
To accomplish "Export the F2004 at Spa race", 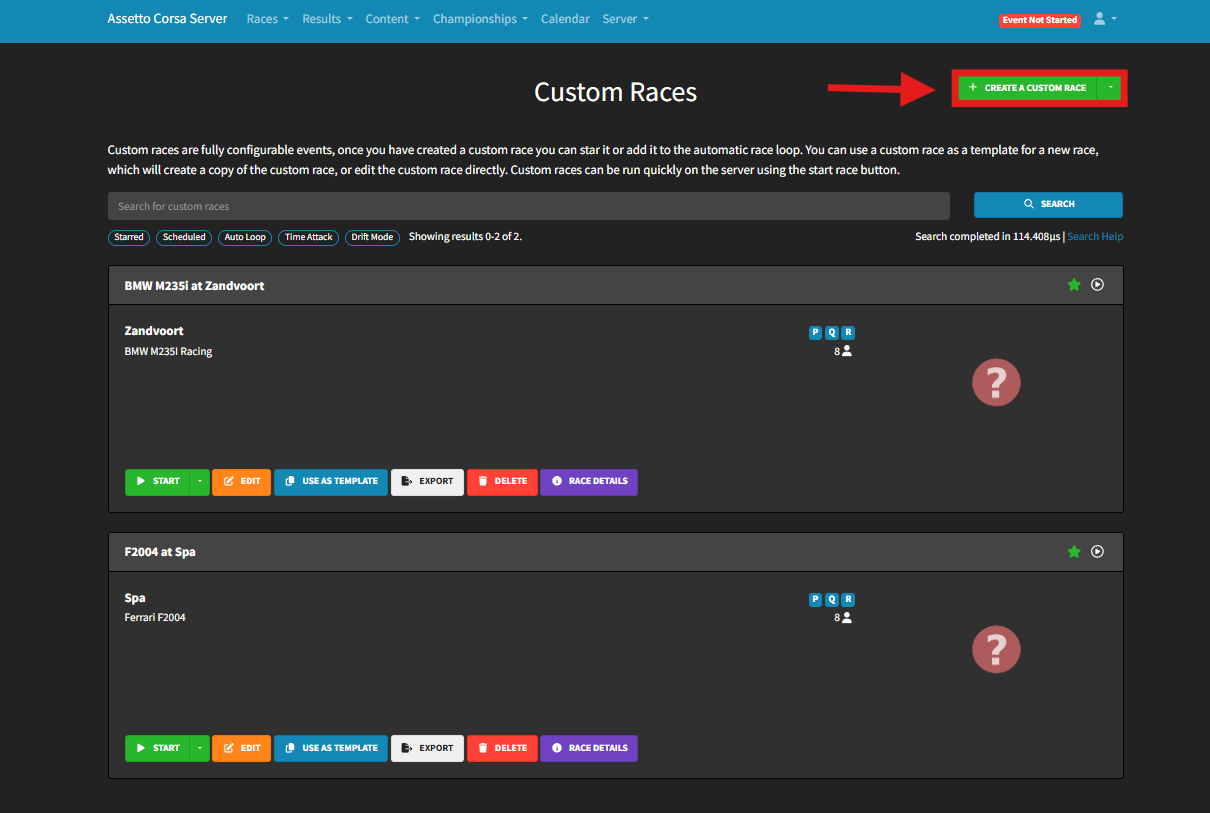I will coord(427,748).
